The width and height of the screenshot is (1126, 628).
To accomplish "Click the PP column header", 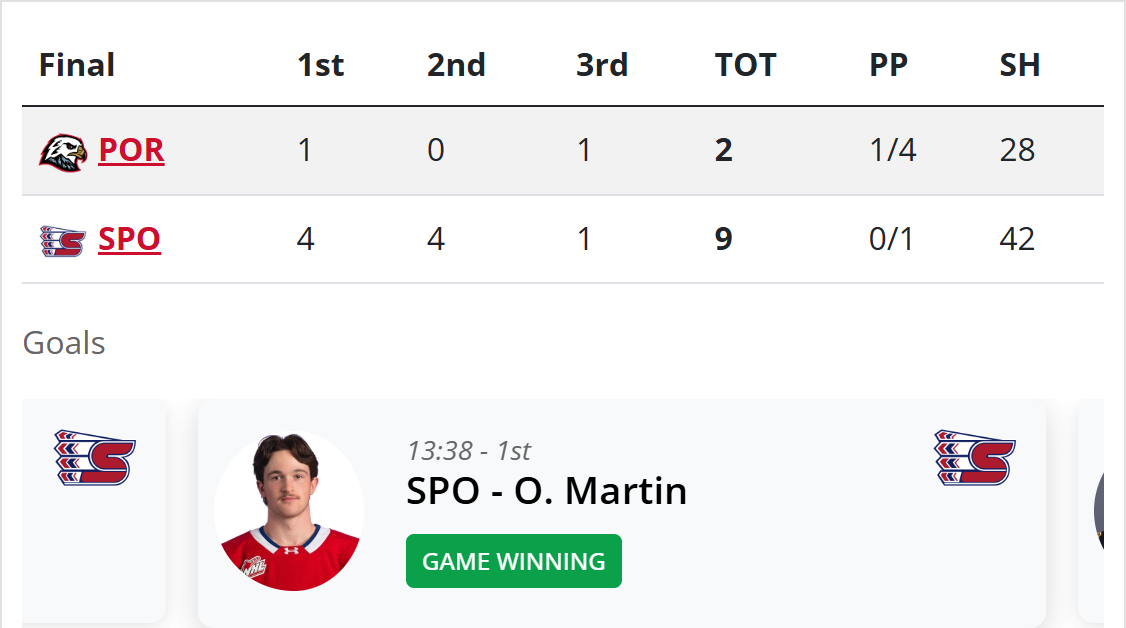I will (x=888, y=65).
